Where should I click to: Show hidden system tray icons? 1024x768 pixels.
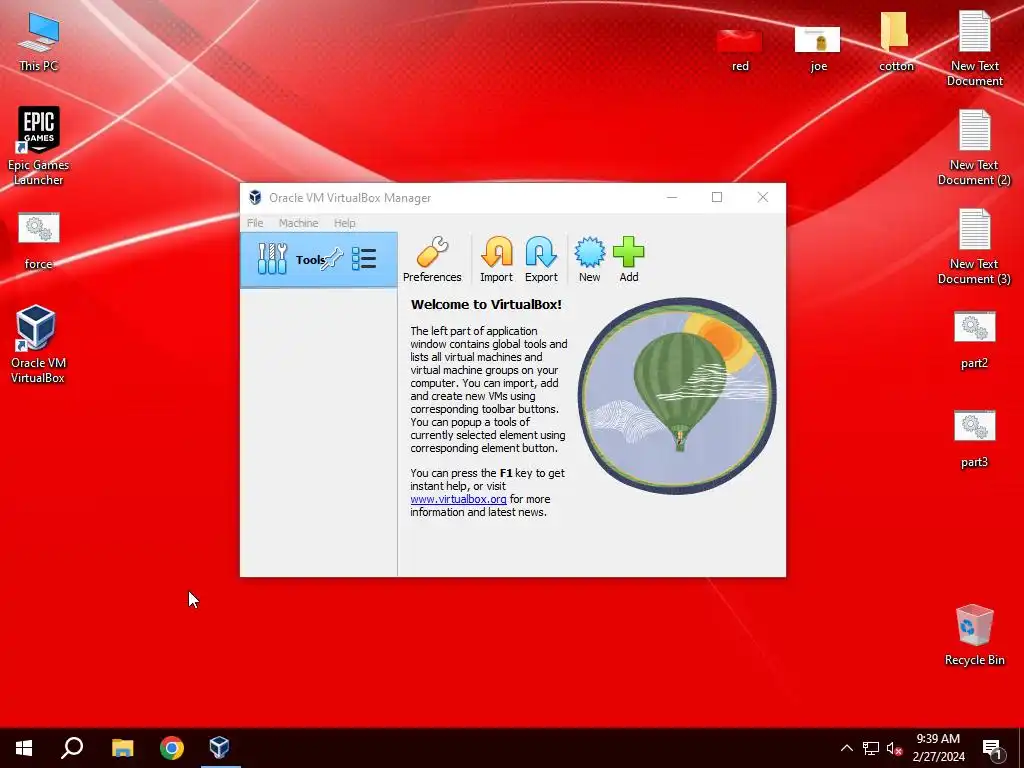pos(846,748)
